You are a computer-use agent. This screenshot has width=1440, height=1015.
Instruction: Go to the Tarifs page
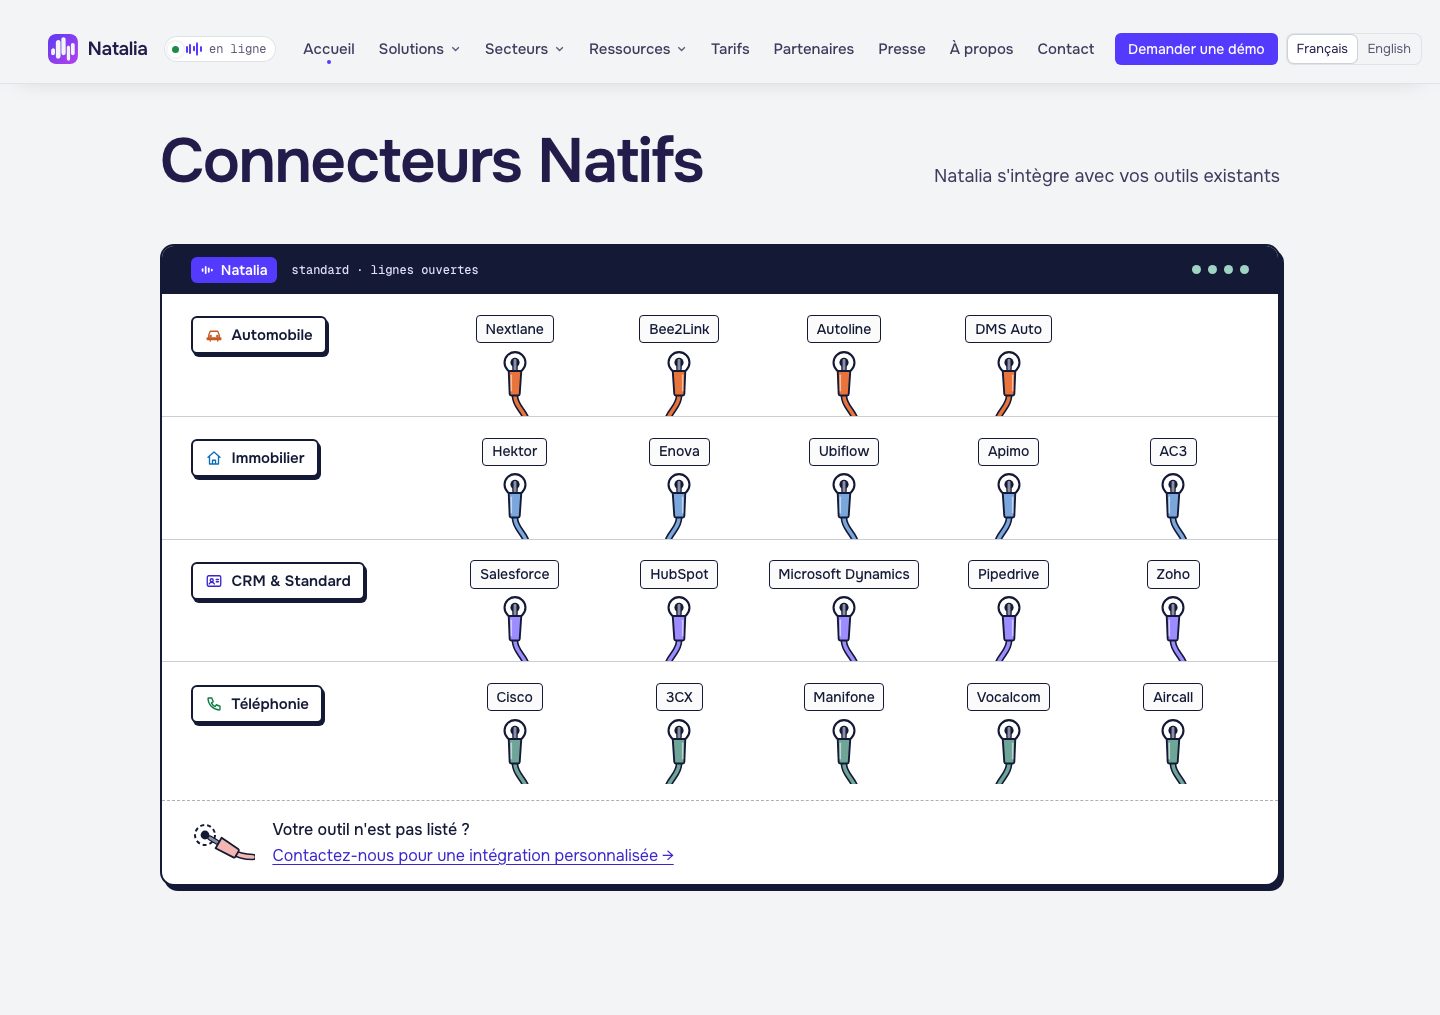[730, 49]
